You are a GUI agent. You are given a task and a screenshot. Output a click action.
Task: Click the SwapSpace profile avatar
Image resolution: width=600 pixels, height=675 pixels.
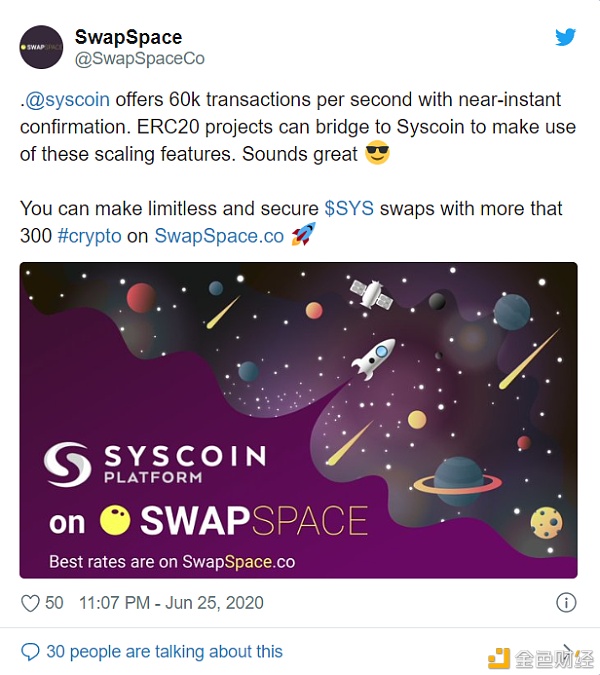[x=41, y=47]
